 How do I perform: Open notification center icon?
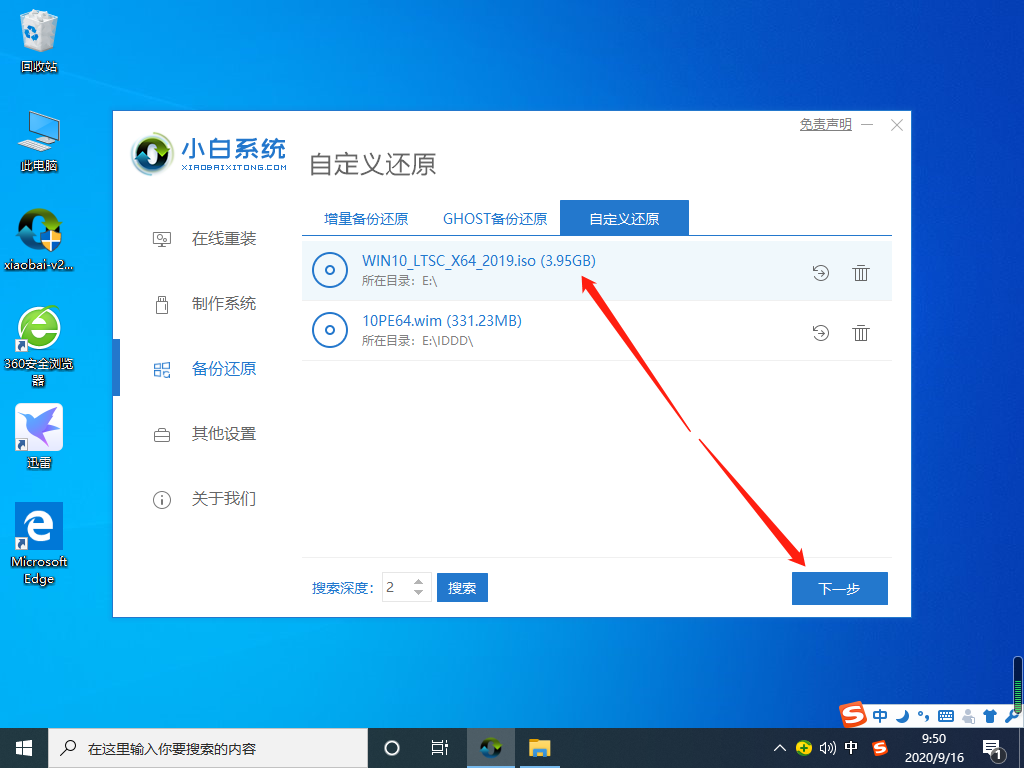(x=993, y=750)
